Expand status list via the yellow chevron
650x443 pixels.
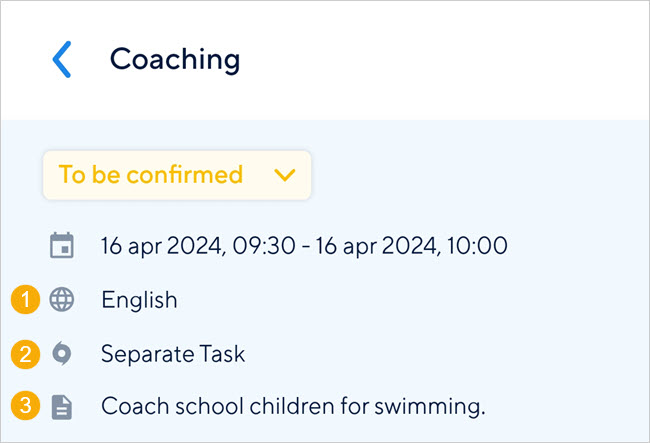point(285,175)
